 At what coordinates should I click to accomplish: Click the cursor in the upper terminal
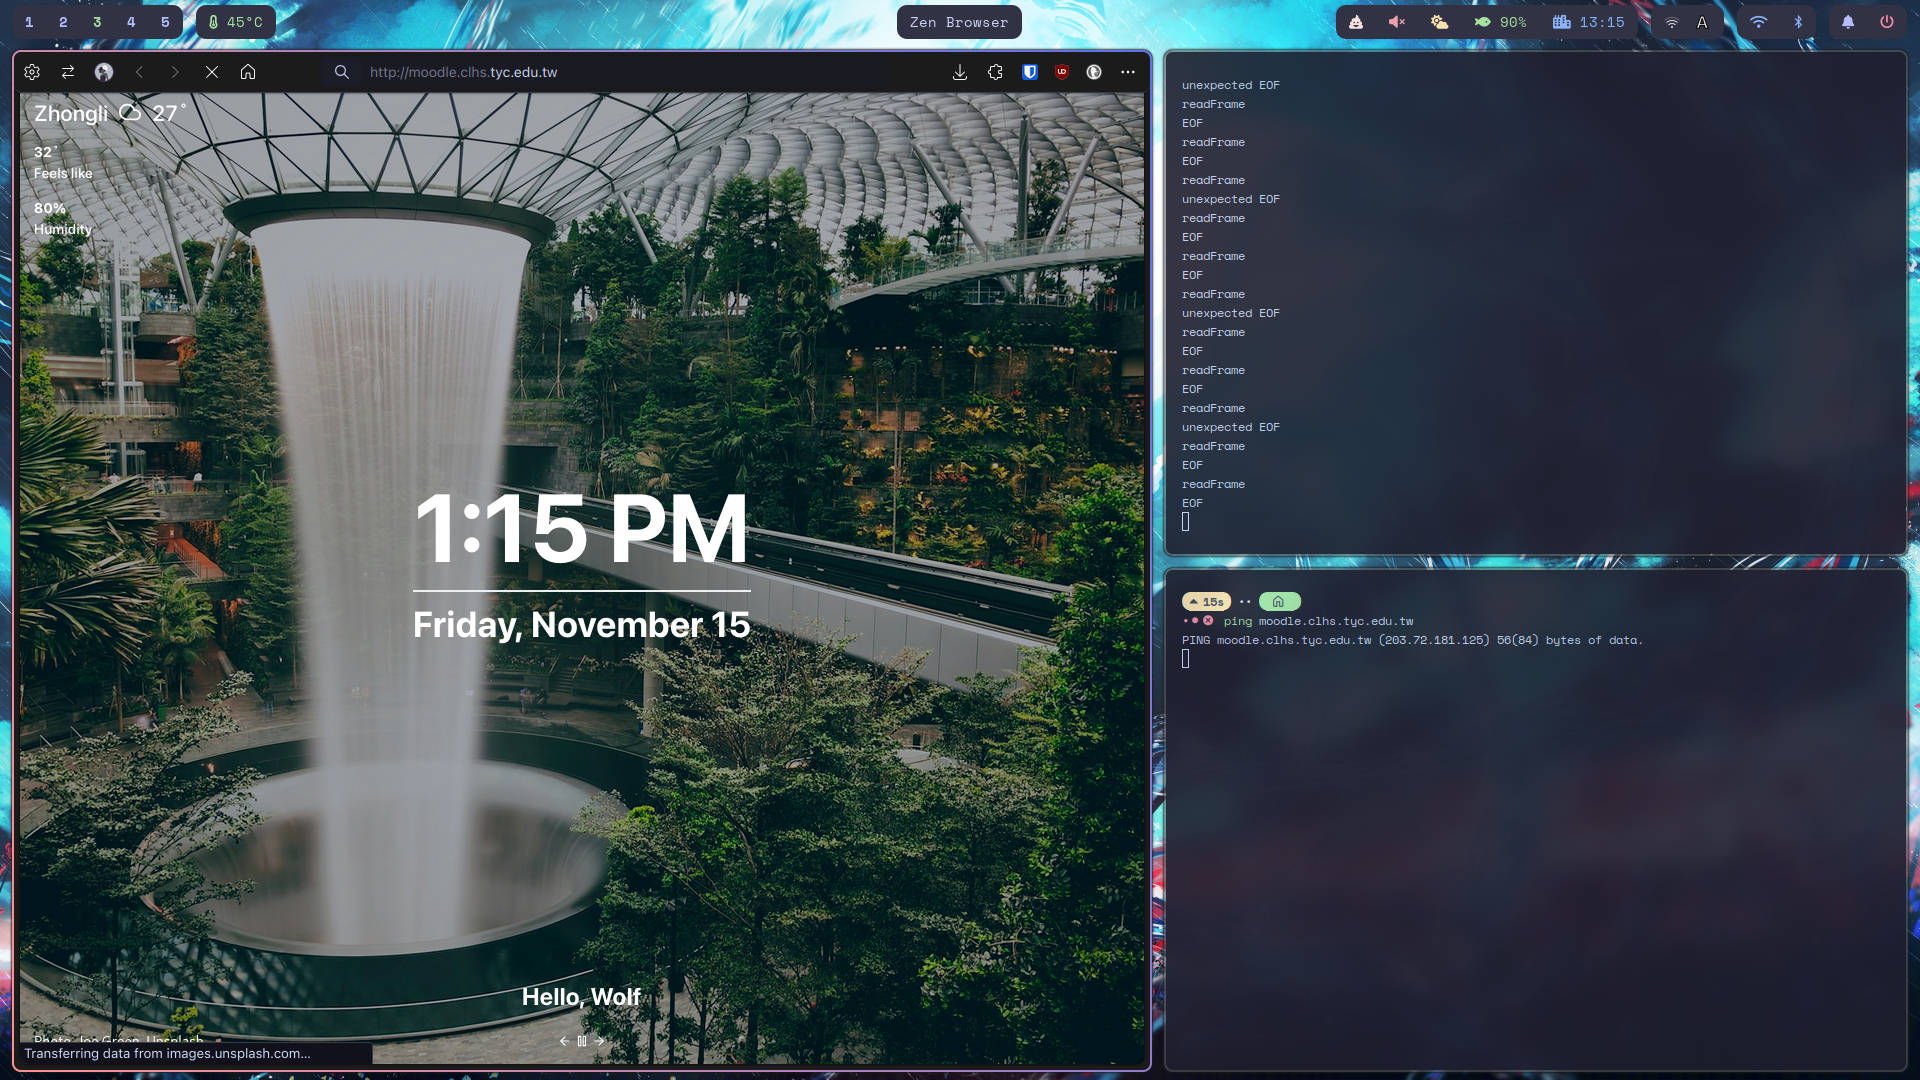coord(1186,522)
